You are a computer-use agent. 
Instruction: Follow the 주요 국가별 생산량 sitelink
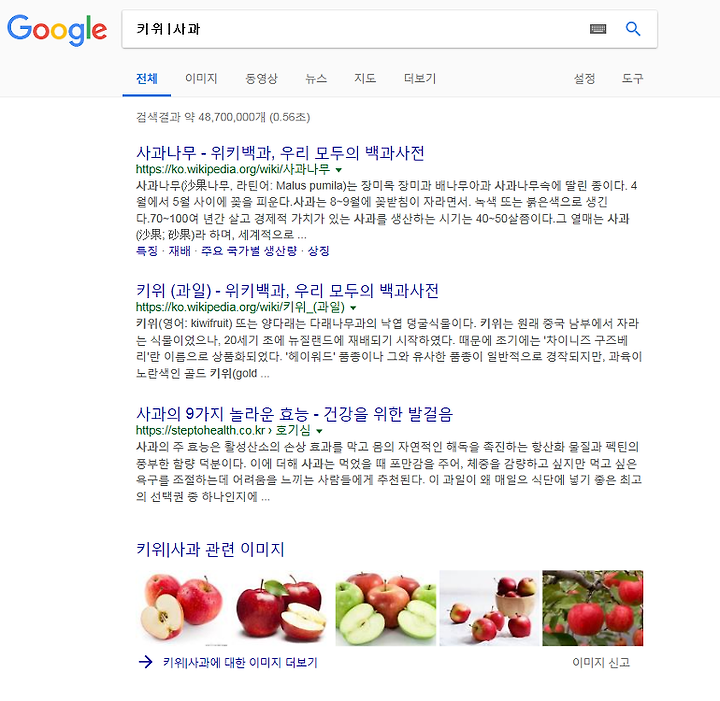pos(249,251)
